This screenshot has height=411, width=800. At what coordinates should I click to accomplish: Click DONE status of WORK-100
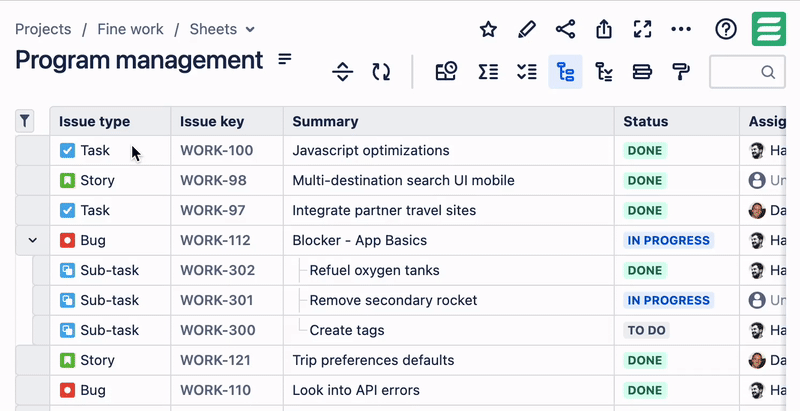pos(645,150)
